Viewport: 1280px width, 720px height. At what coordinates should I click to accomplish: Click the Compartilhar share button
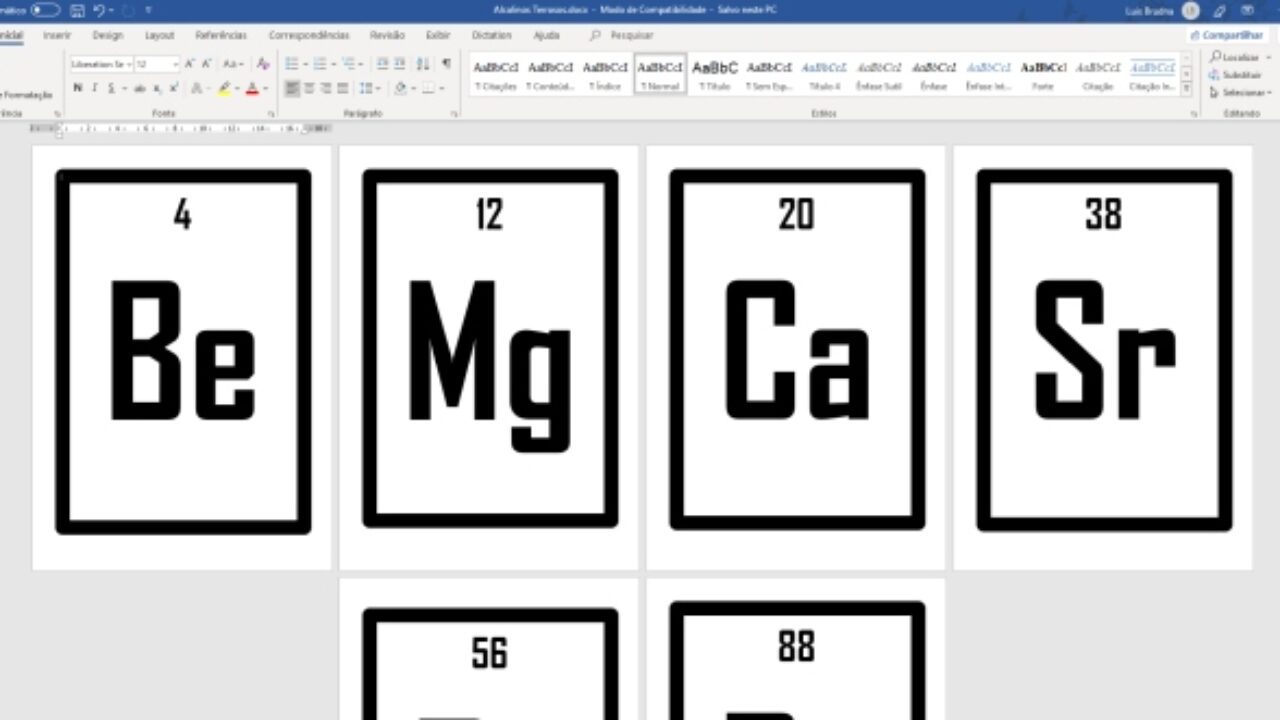tap(1226, 35)
